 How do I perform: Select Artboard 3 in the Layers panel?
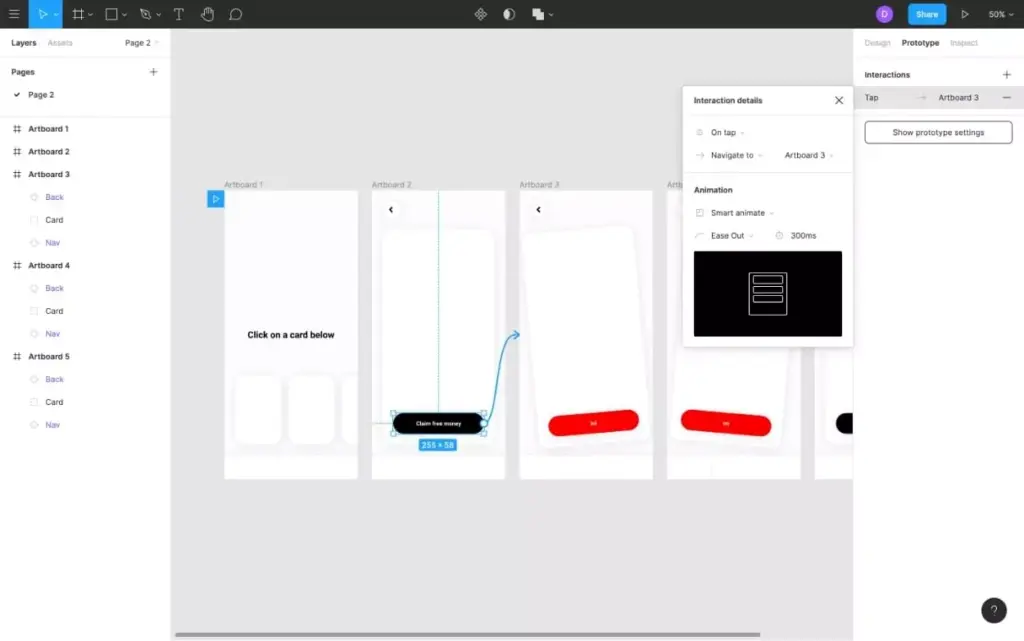[x=49, y=173]
